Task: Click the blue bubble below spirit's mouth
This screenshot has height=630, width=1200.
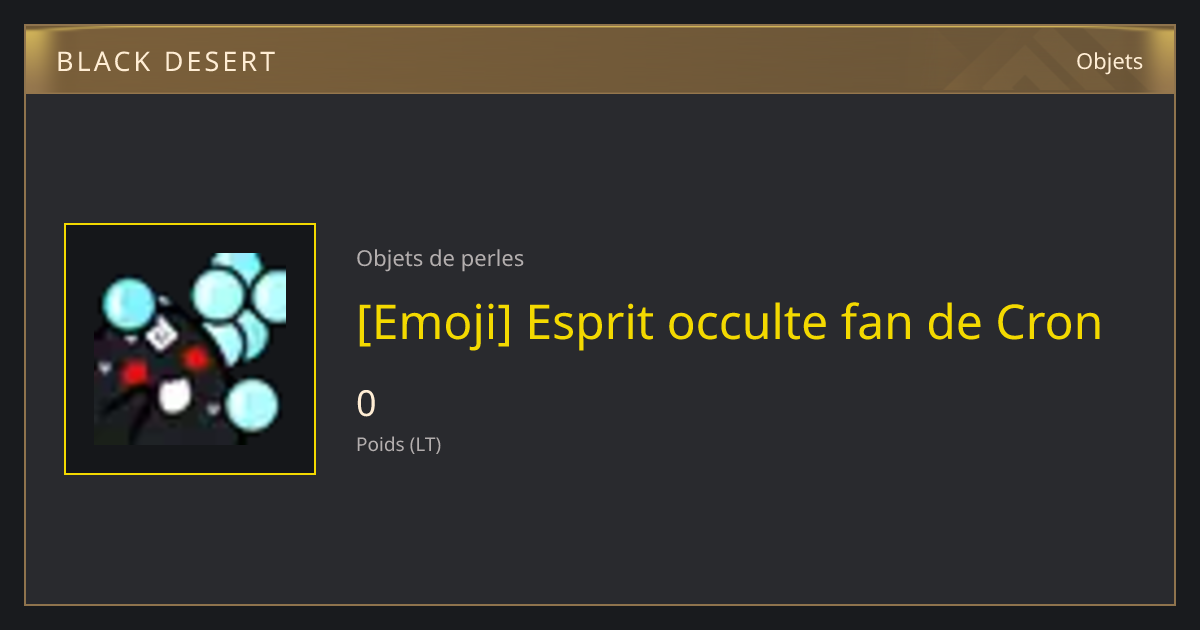Action: click(250, 405)
